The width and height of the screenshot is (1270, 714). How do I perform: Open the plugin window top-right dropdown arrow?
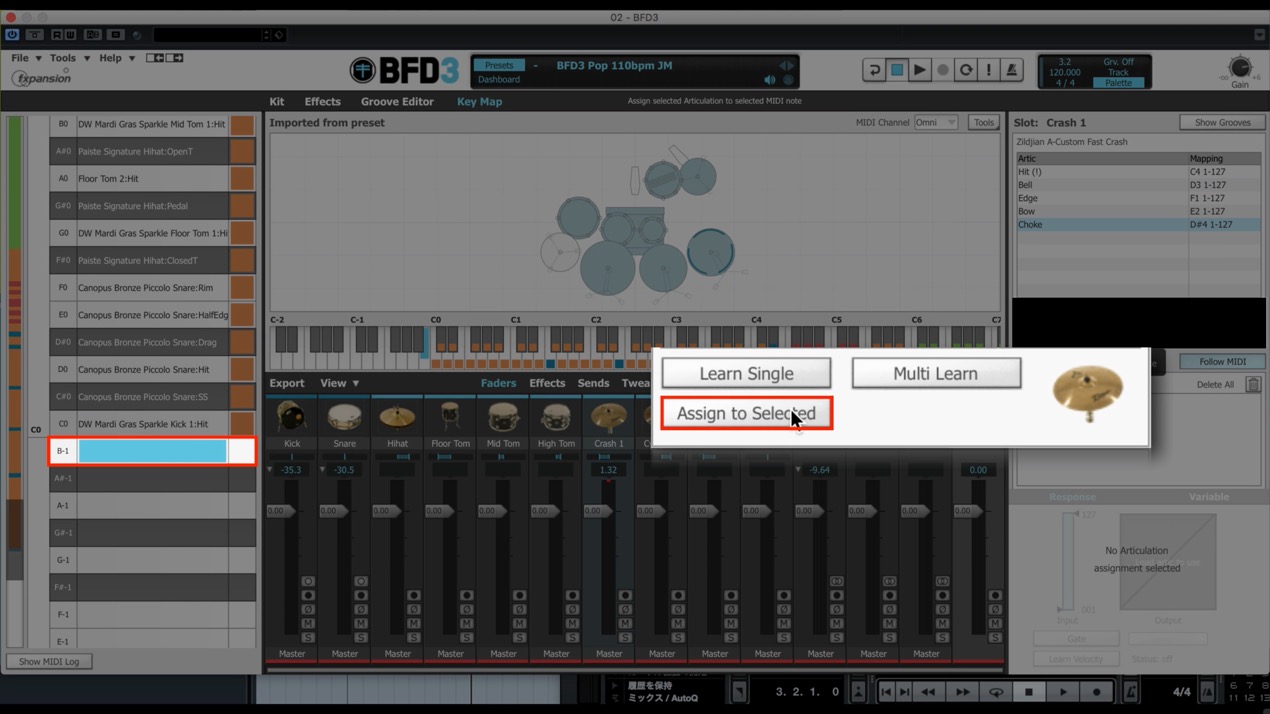[1259, 35]
